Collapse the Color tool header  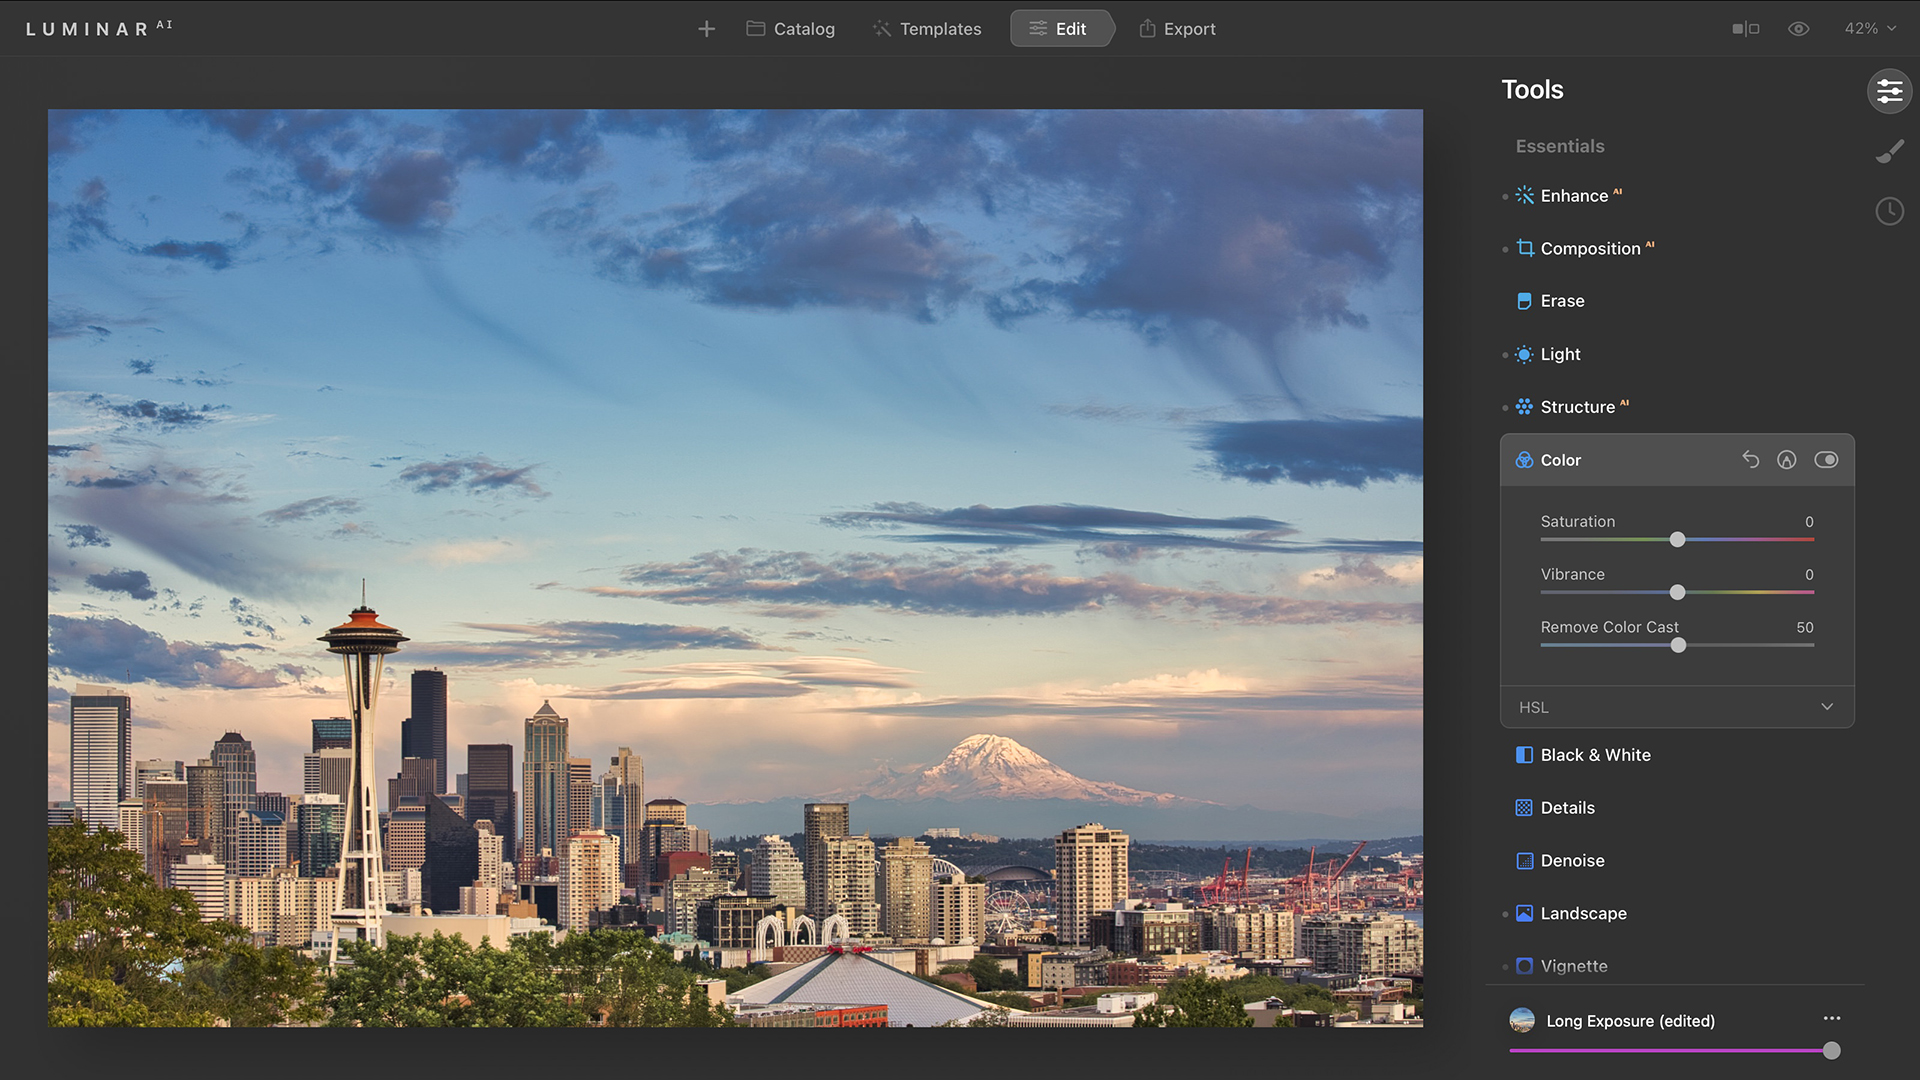[1677, 460]
